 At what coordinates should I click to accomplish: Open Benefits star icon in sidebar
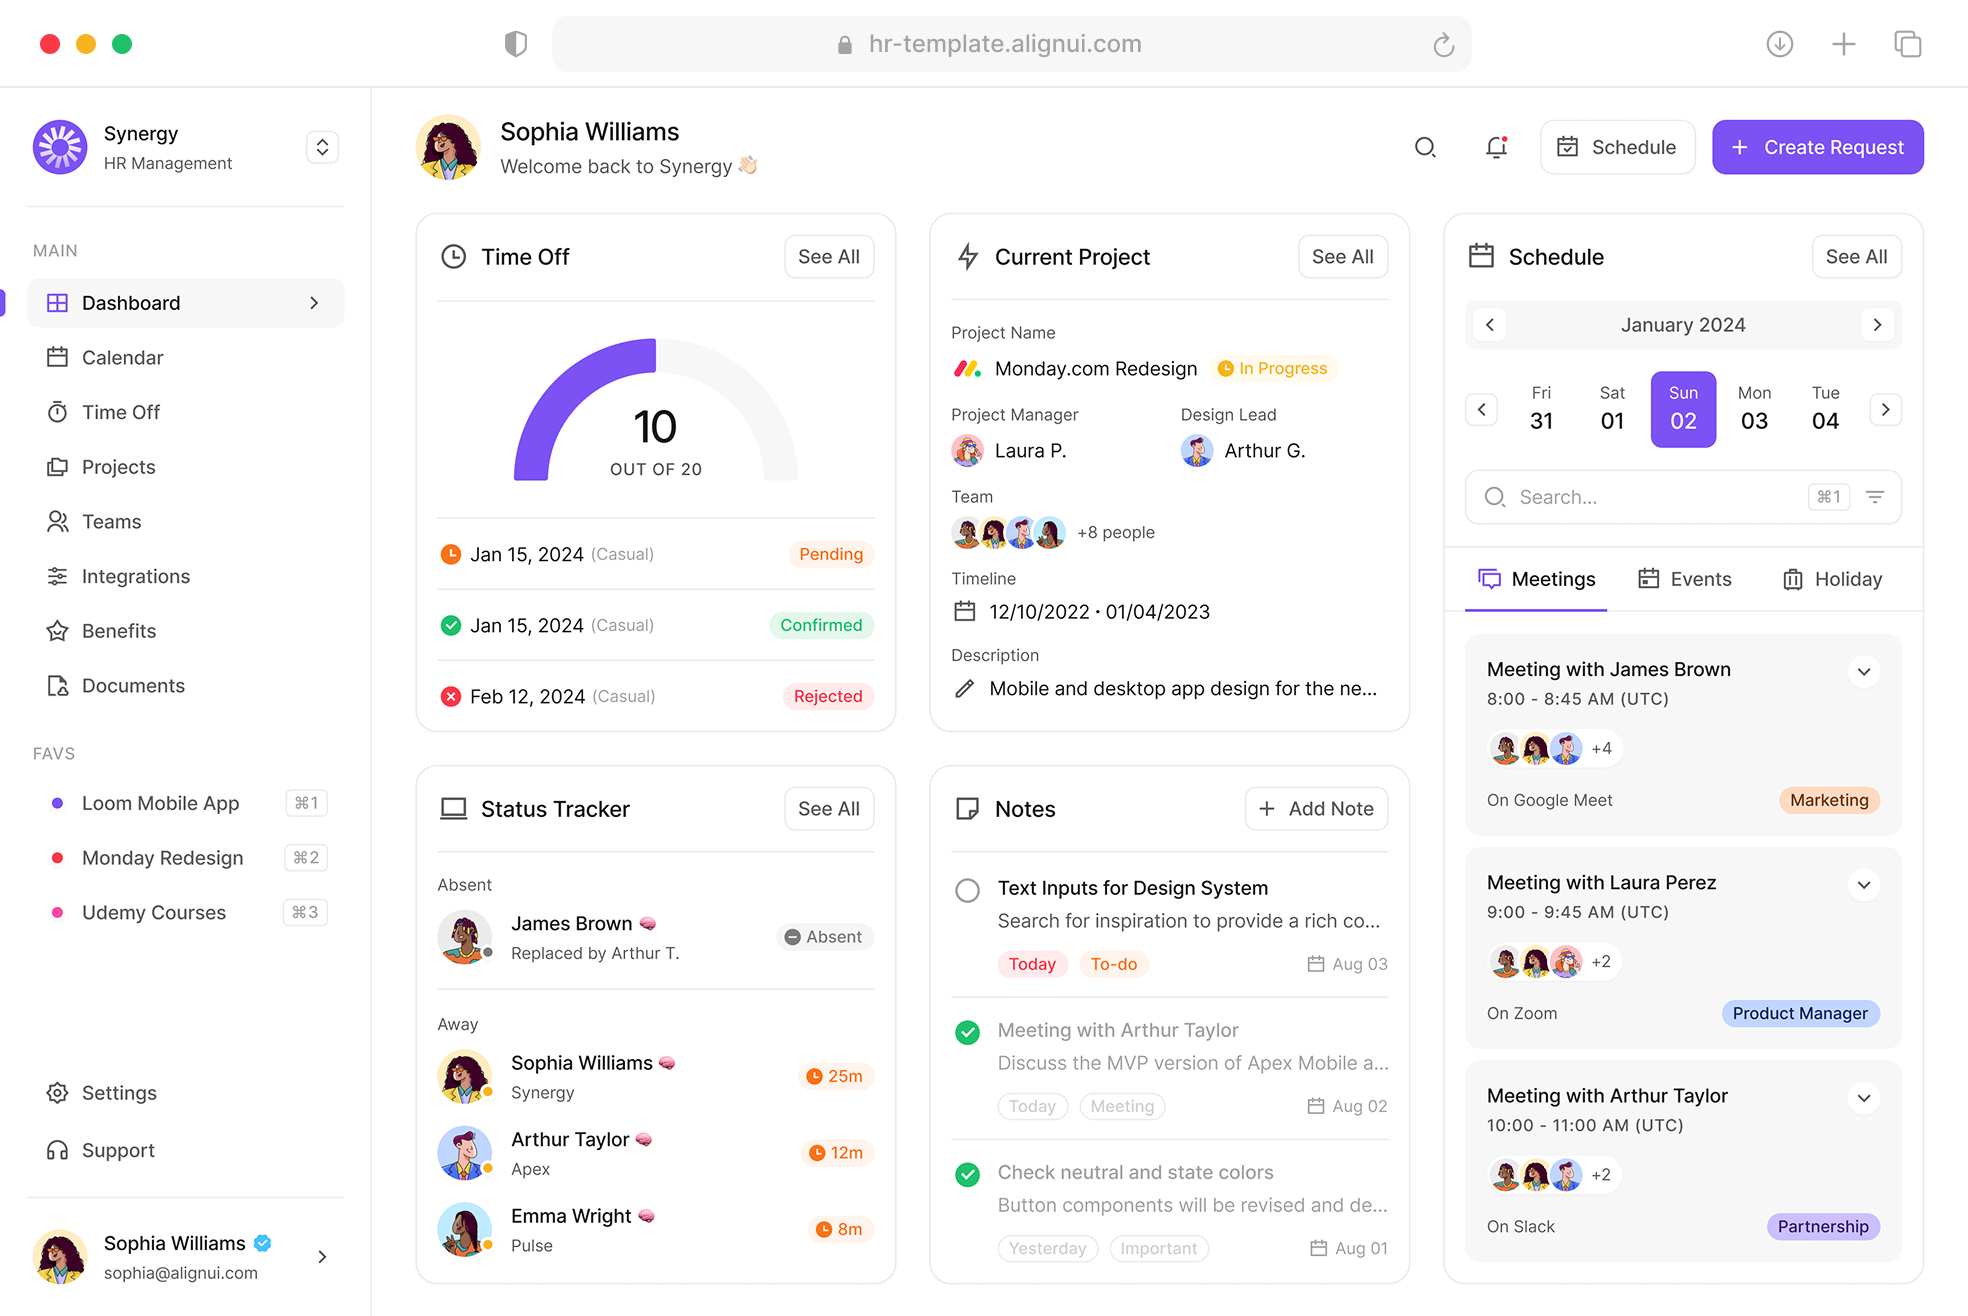coord(58,631)
